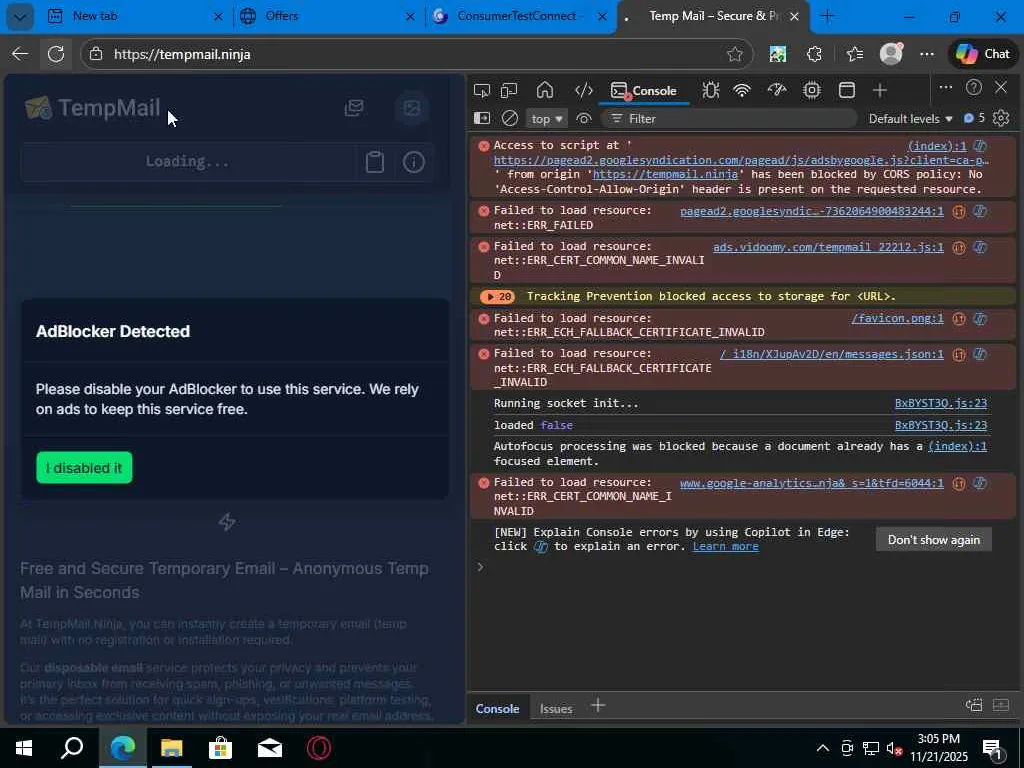
Task: Reload the tempmail.ninja page
Action: click(56, 54)
